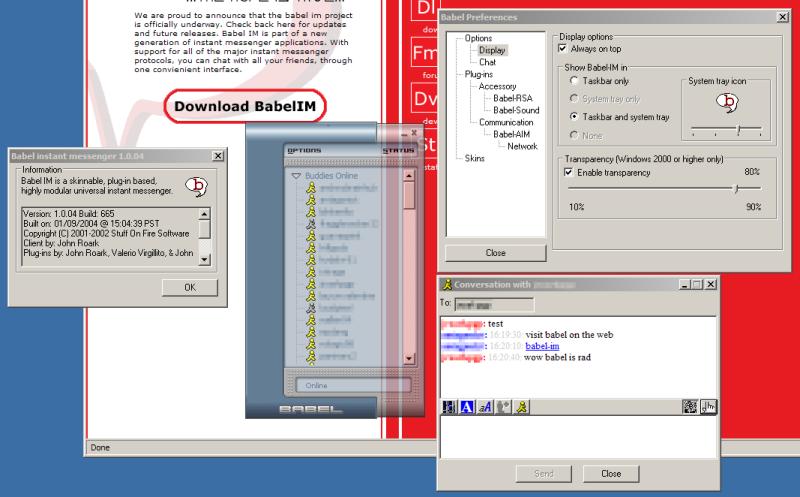Click the Send button in the conversation window

tap(543, 474)
